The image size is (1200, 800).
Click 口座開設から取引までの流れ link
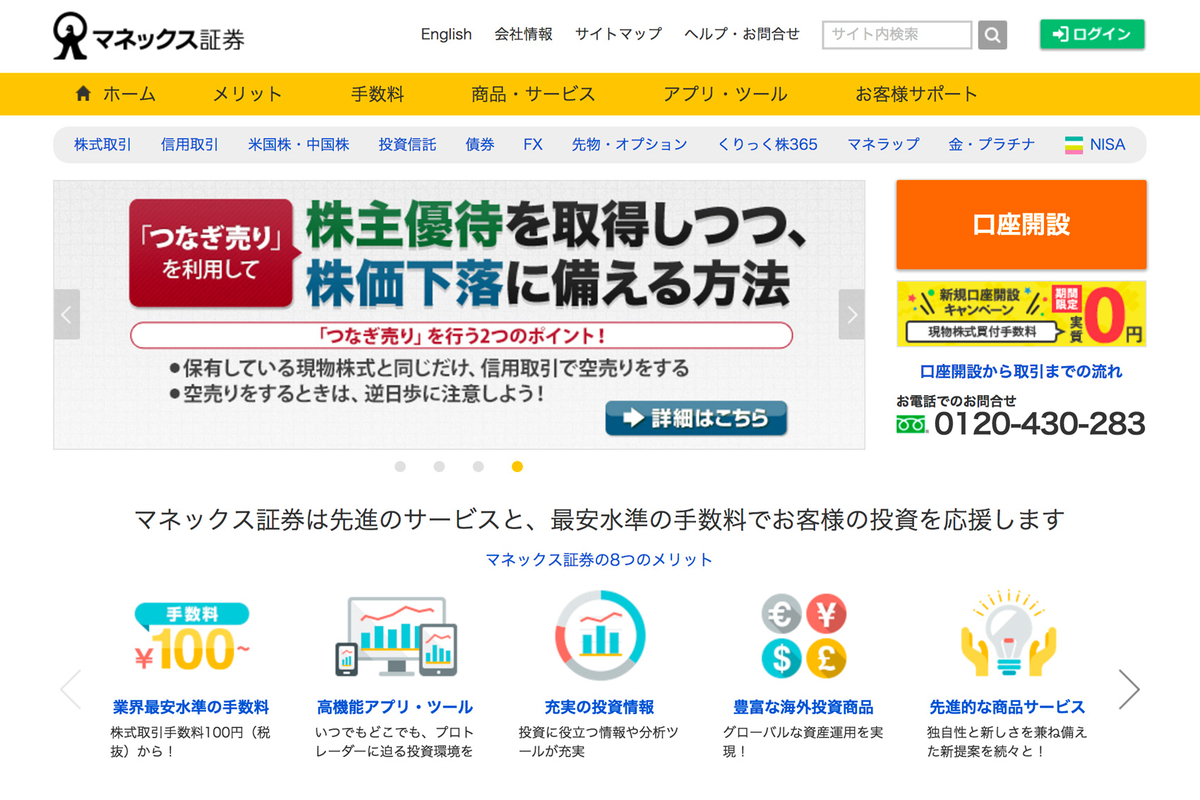[1021, 371]
